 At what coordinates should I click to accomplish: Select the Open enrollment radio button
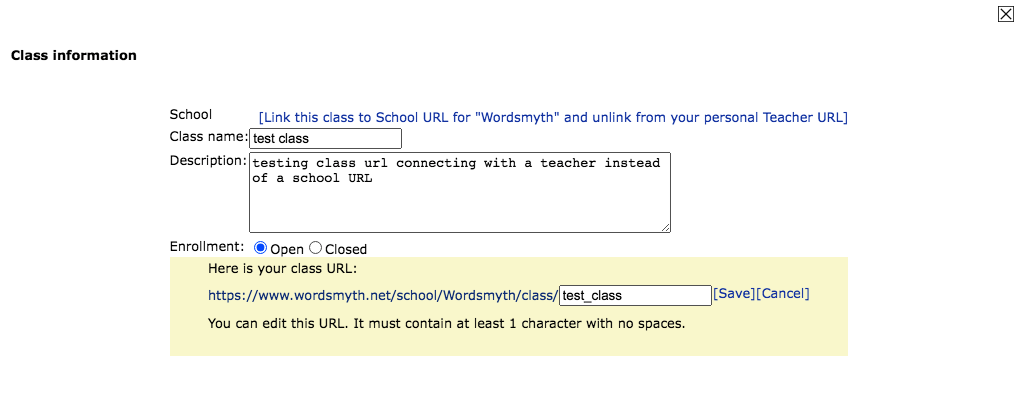pos(261,248)
